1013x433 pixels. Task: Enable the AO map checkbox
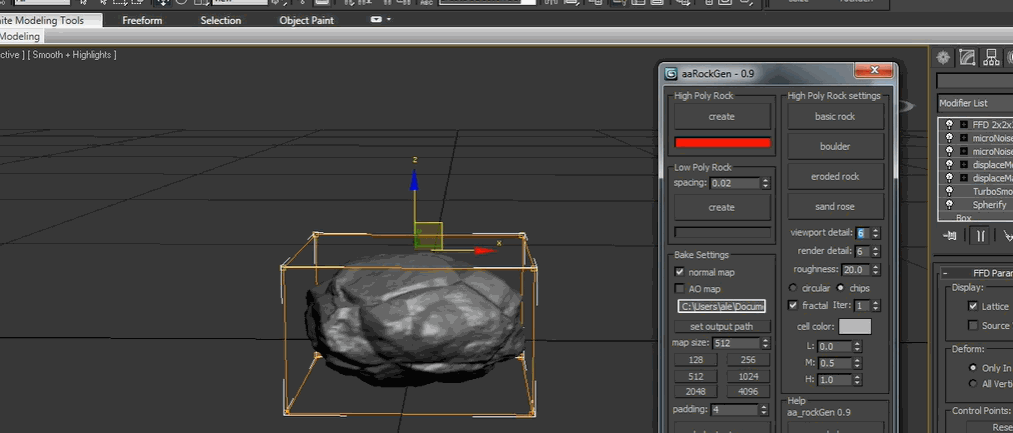pyautogui.click(x=679, y=289)
